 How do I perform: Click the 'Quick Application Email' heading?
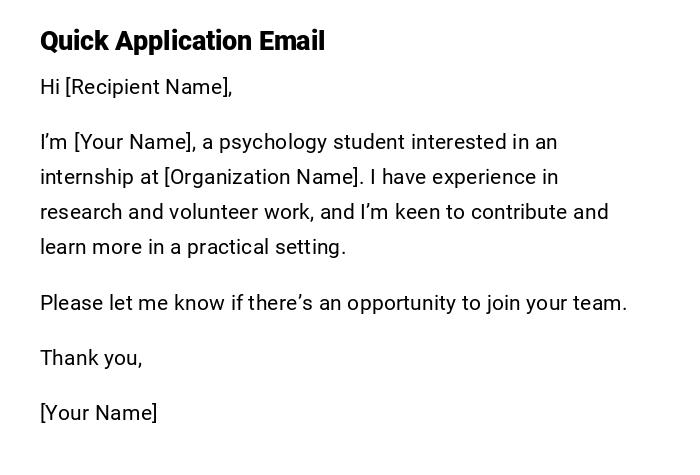(182, 41)
